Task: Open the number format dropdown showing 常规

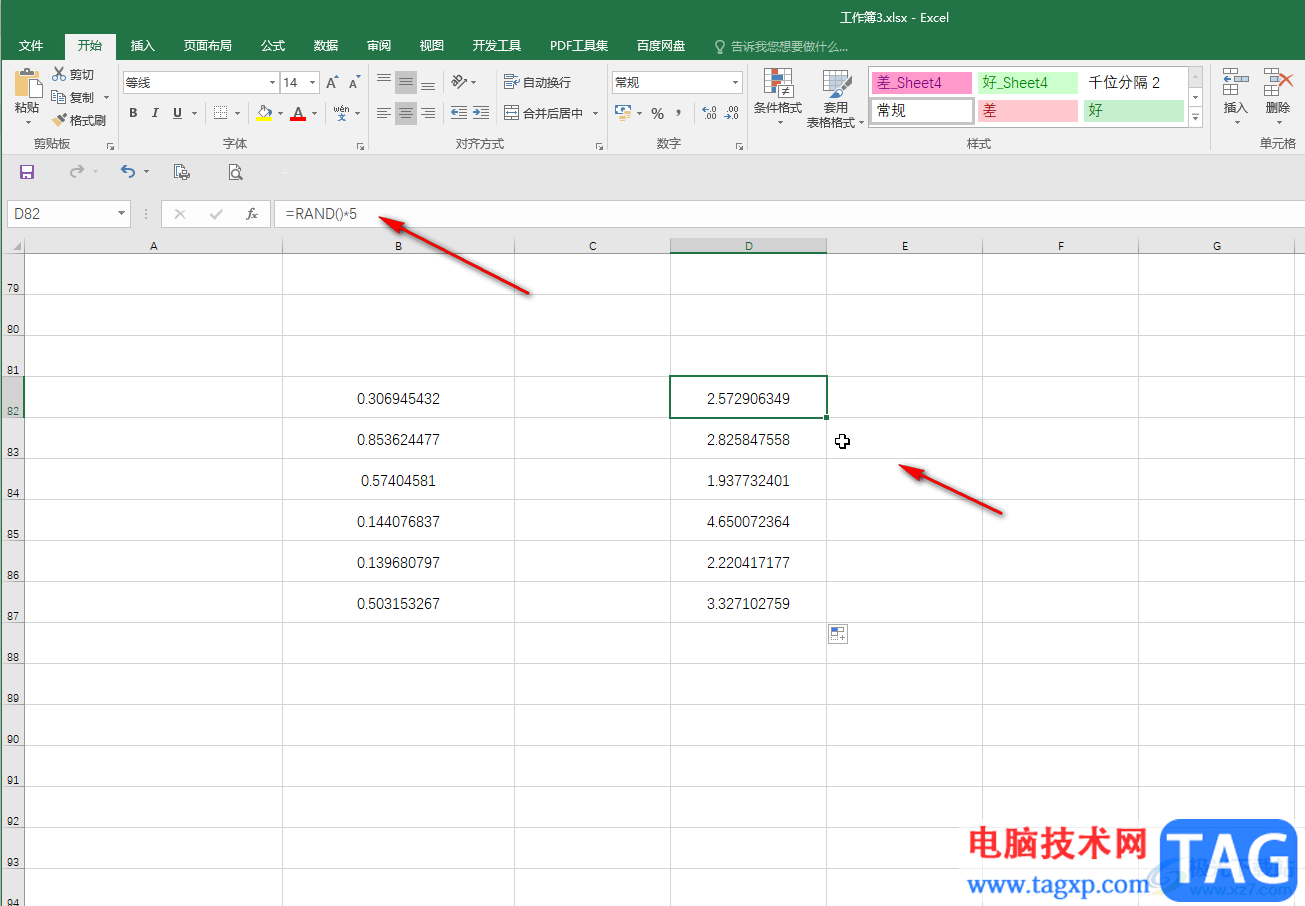Action: click(736, 83)
